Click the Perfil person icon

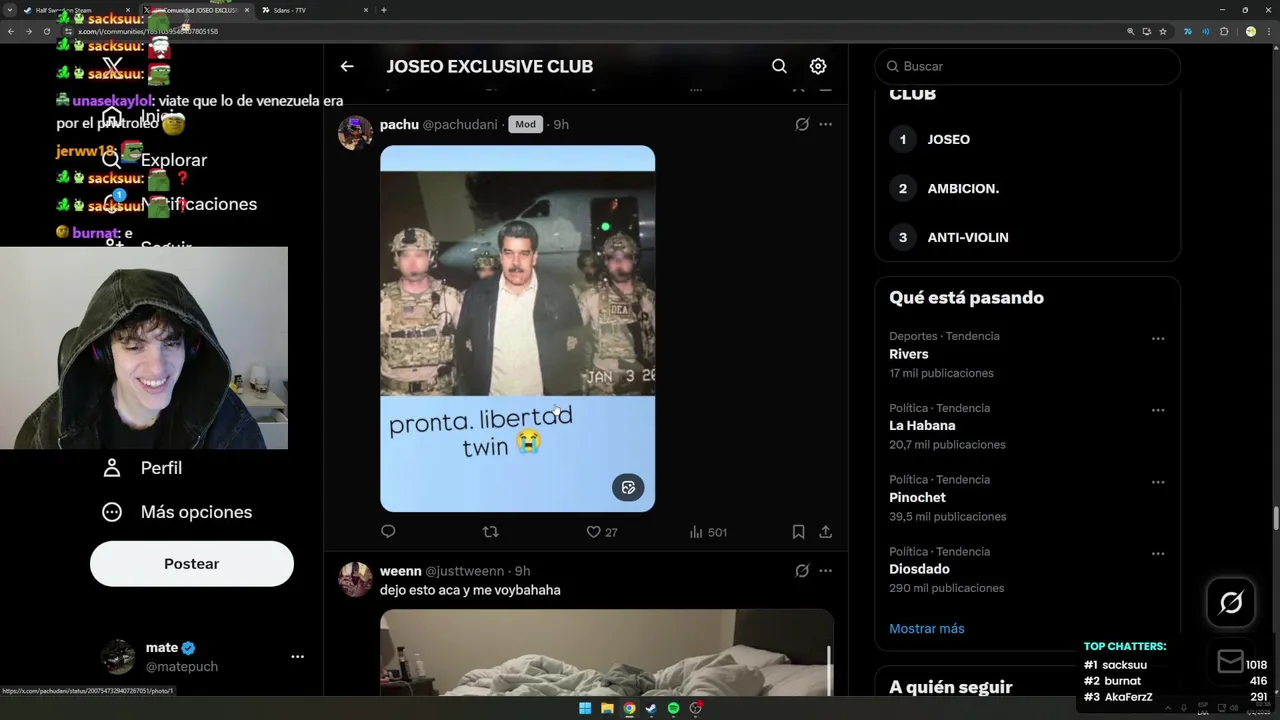click(112, 468)
